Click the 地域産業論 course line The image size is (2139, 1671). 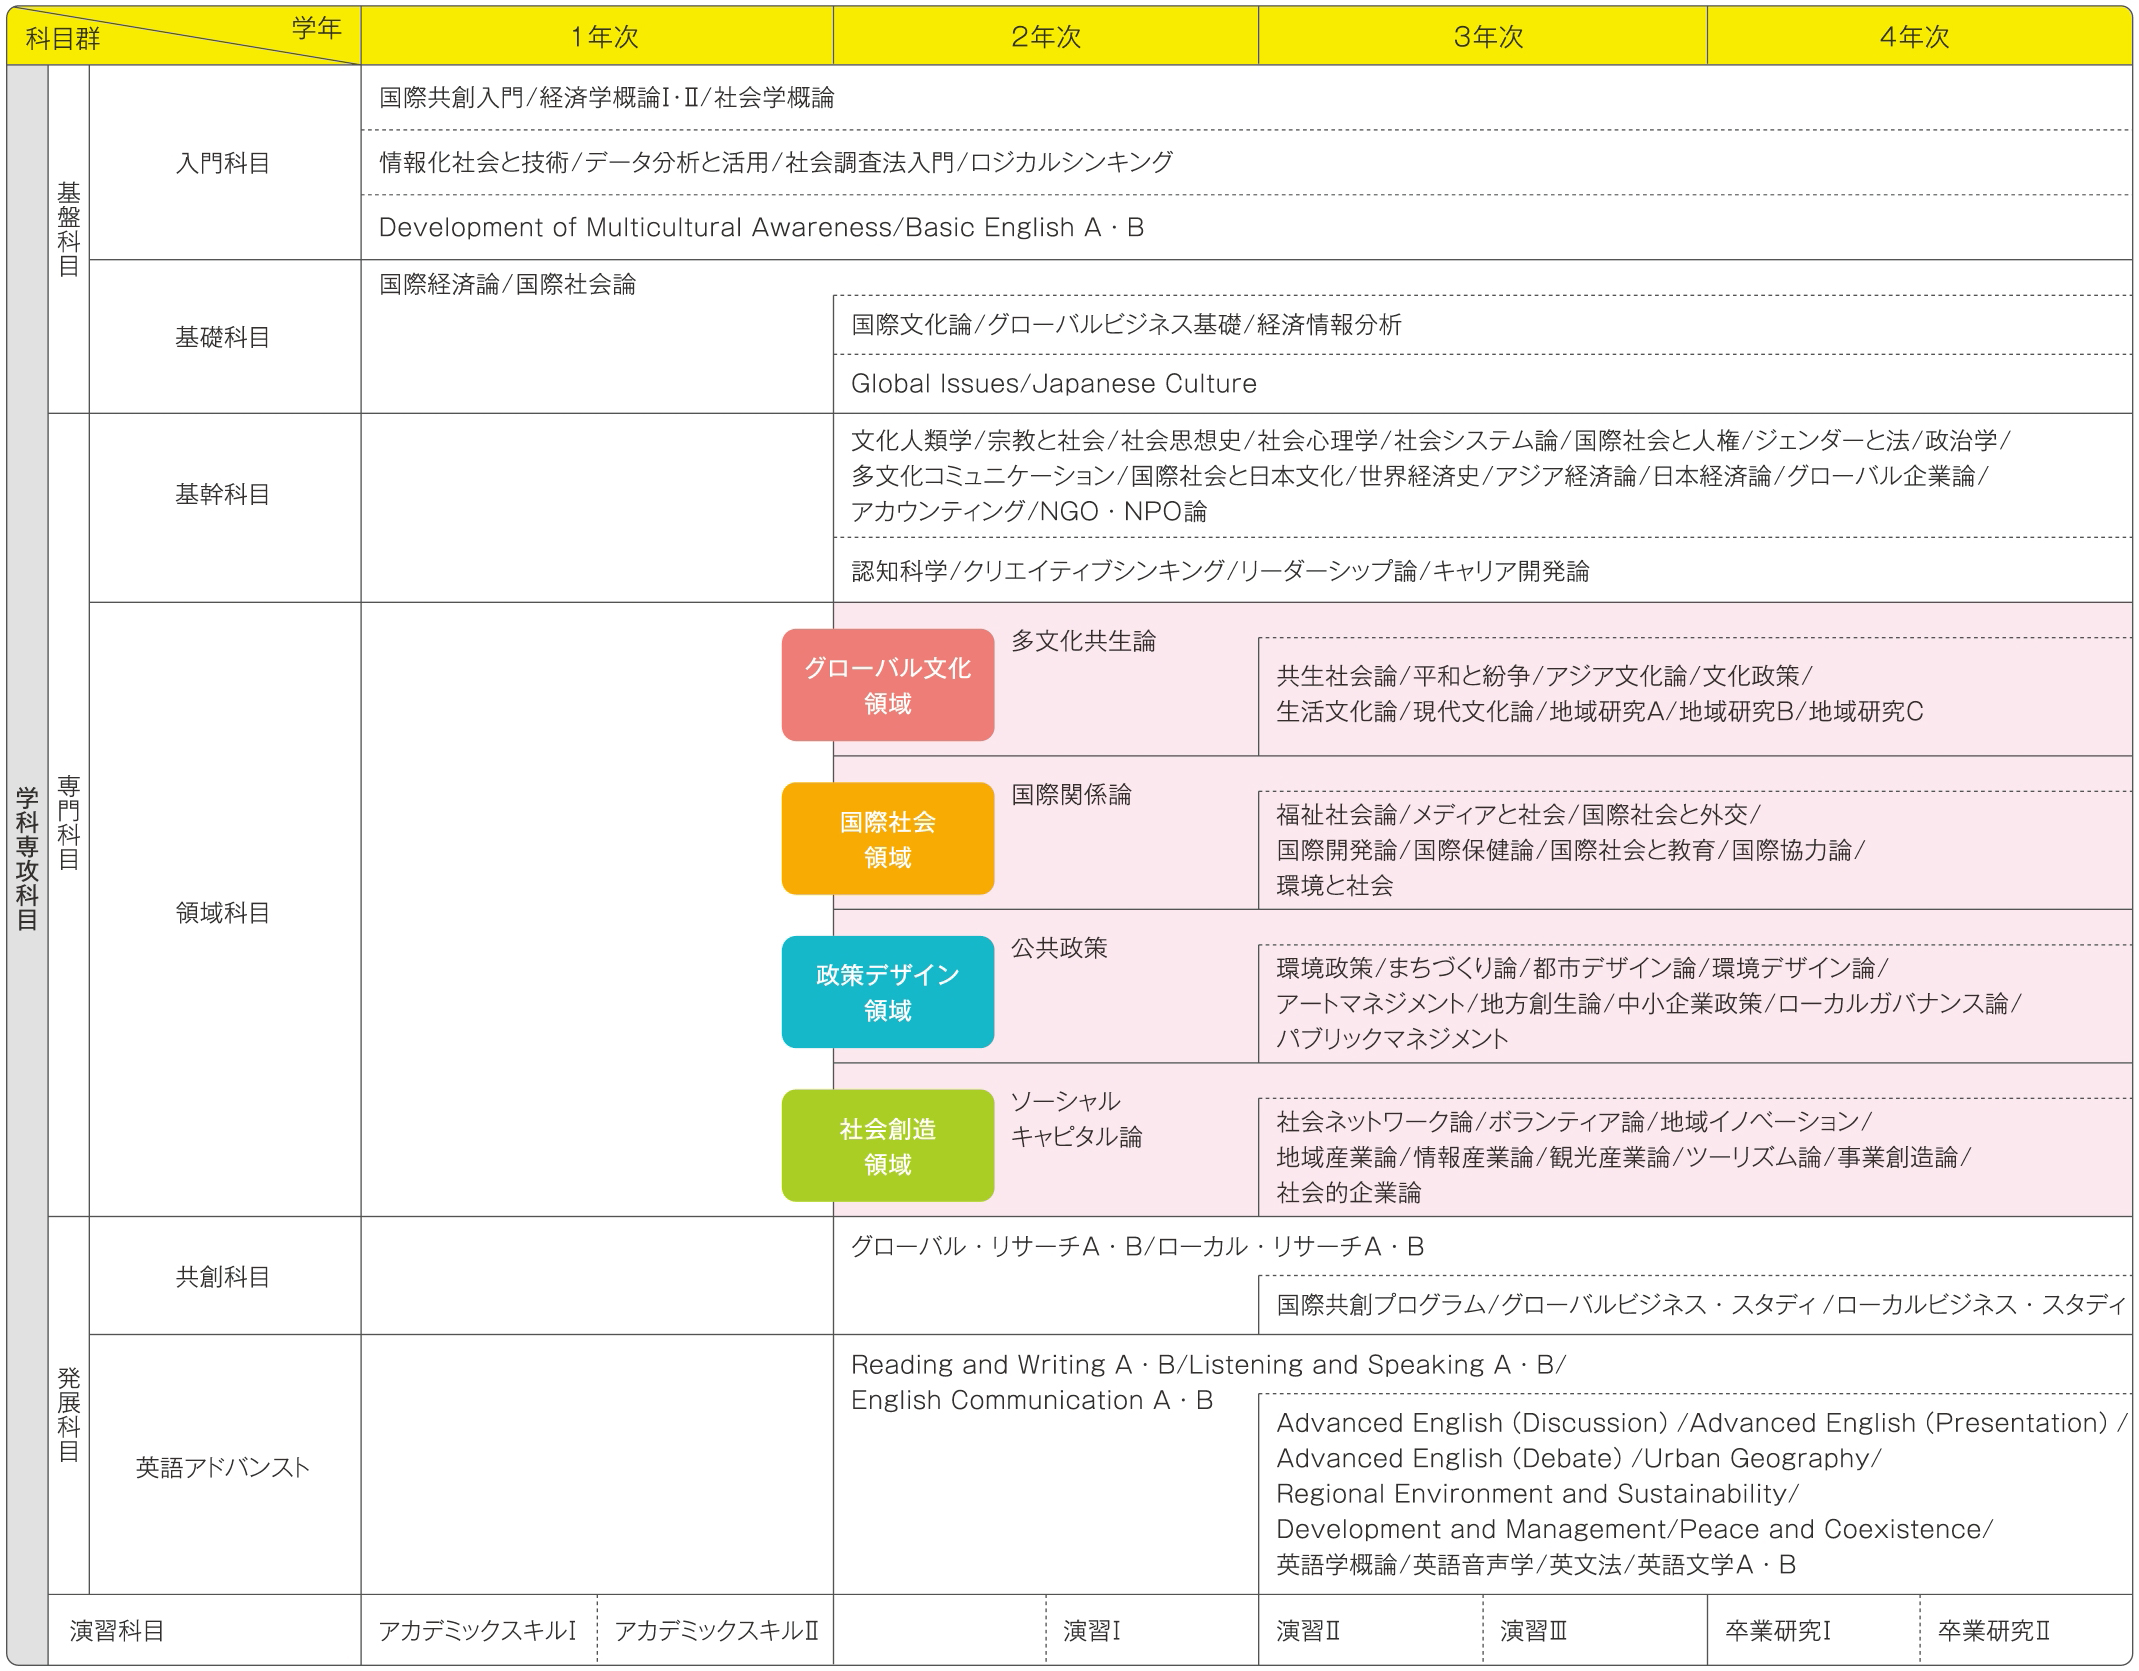coord(1623,1157)
